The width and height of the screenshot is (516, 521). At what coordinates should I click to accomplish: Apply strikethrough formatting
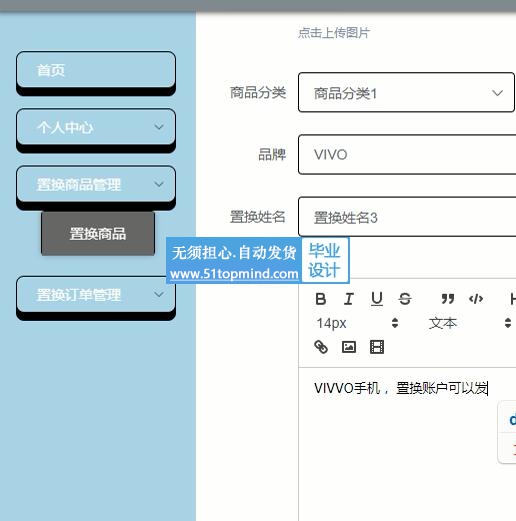click(405, 299)
